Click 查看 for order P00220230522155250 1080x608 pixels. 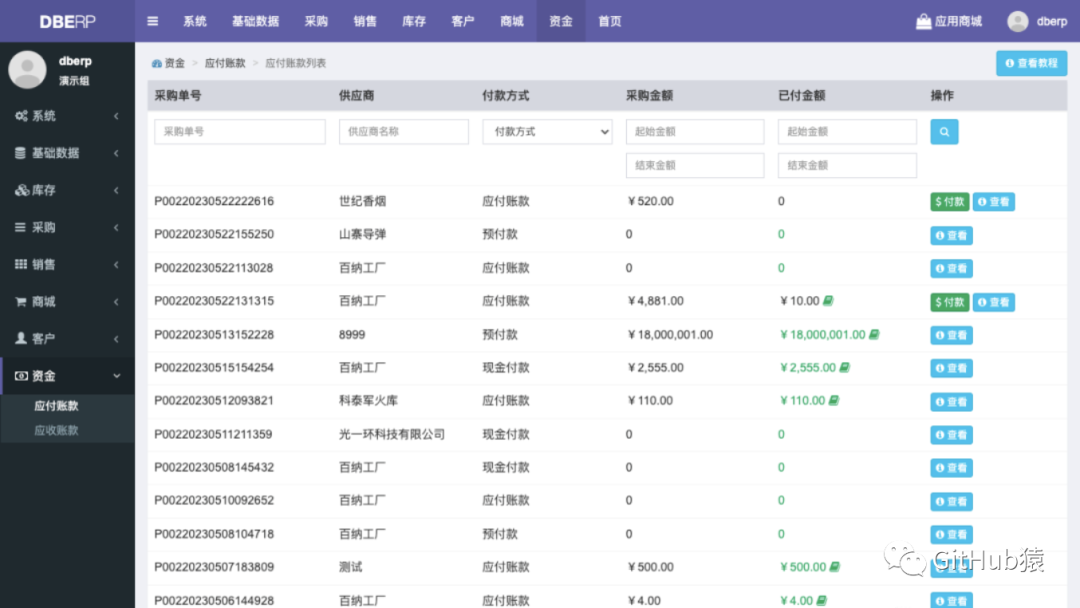pyautogui.click(x=951, y=235)
